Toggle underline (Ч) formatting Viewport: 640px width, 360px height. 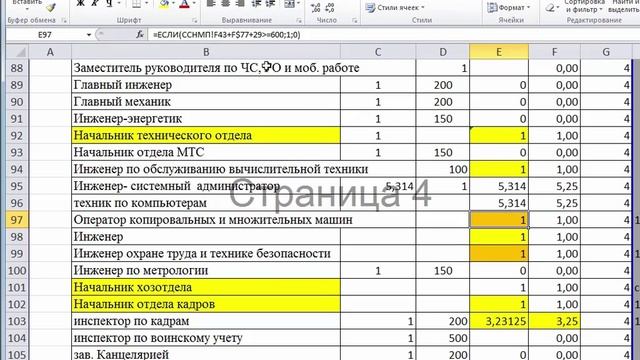[x=109, y=4]
